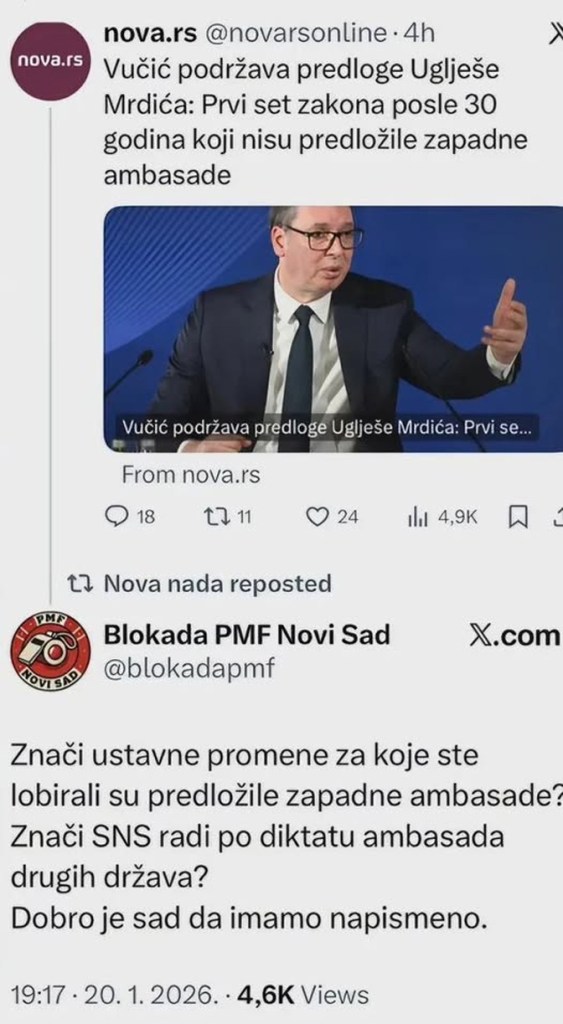Open the From nova.rs source link
This screenshot has height=1024, width=563.
click(x=191, y=475)
